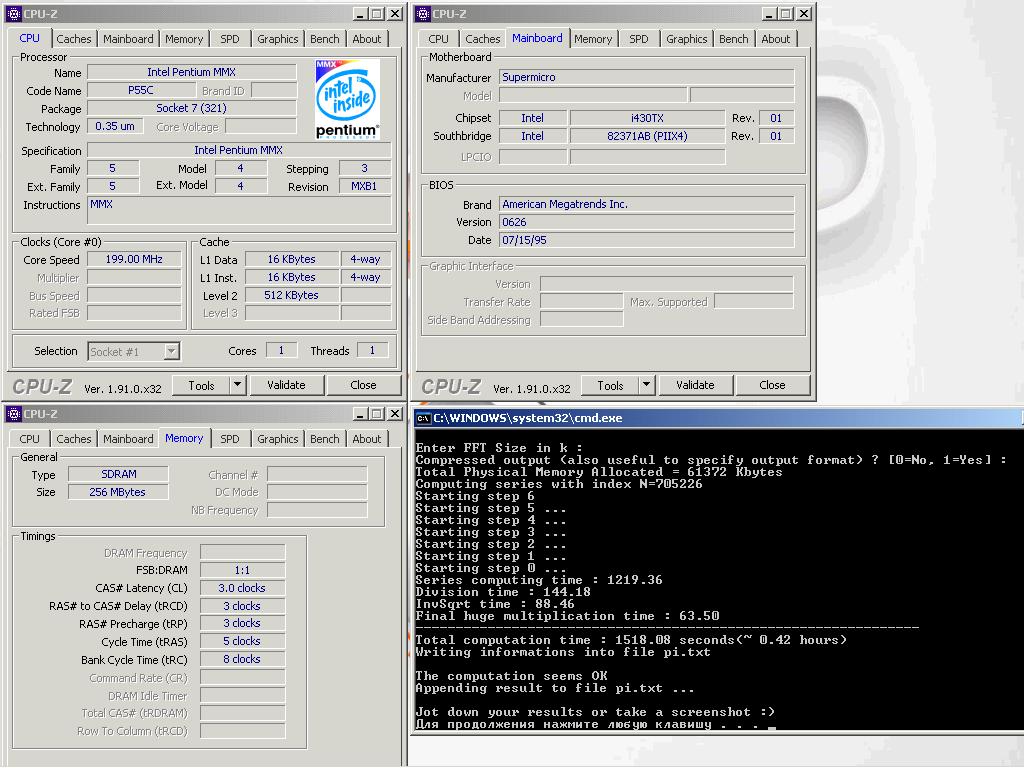Viewport: 1024px width, 768px height.
Task: Click the cmd.exe window title bar
Action: pyautogui.click(x=718, y=419)
